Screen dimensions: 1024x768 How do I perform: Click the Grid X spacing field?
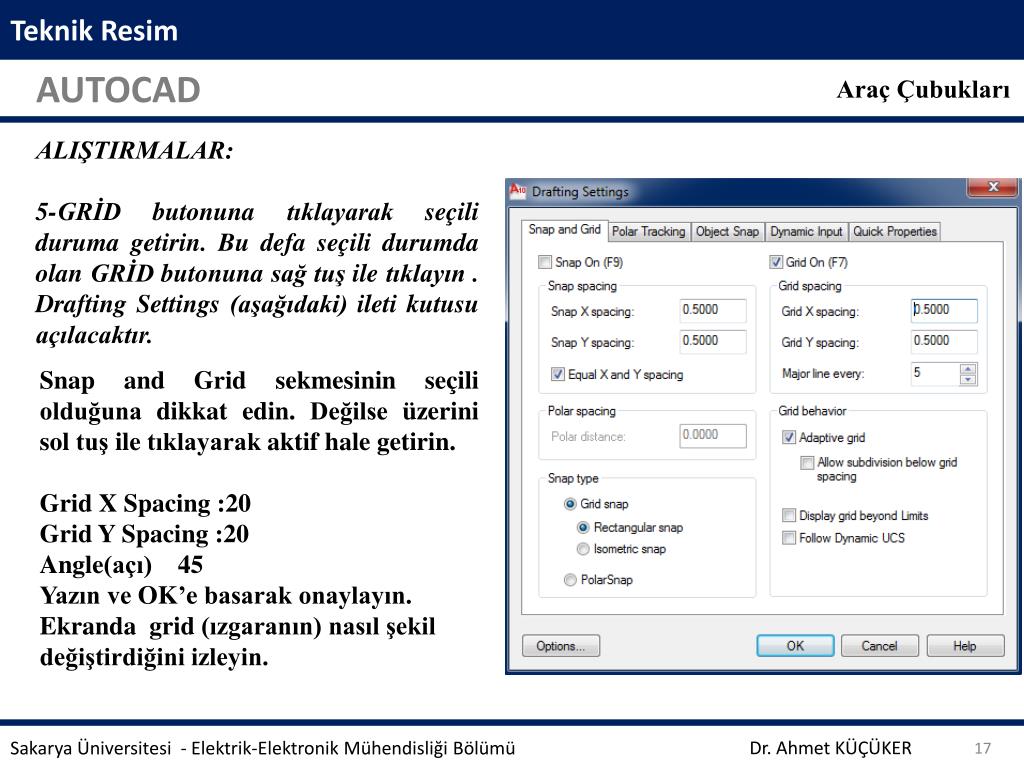944,310
